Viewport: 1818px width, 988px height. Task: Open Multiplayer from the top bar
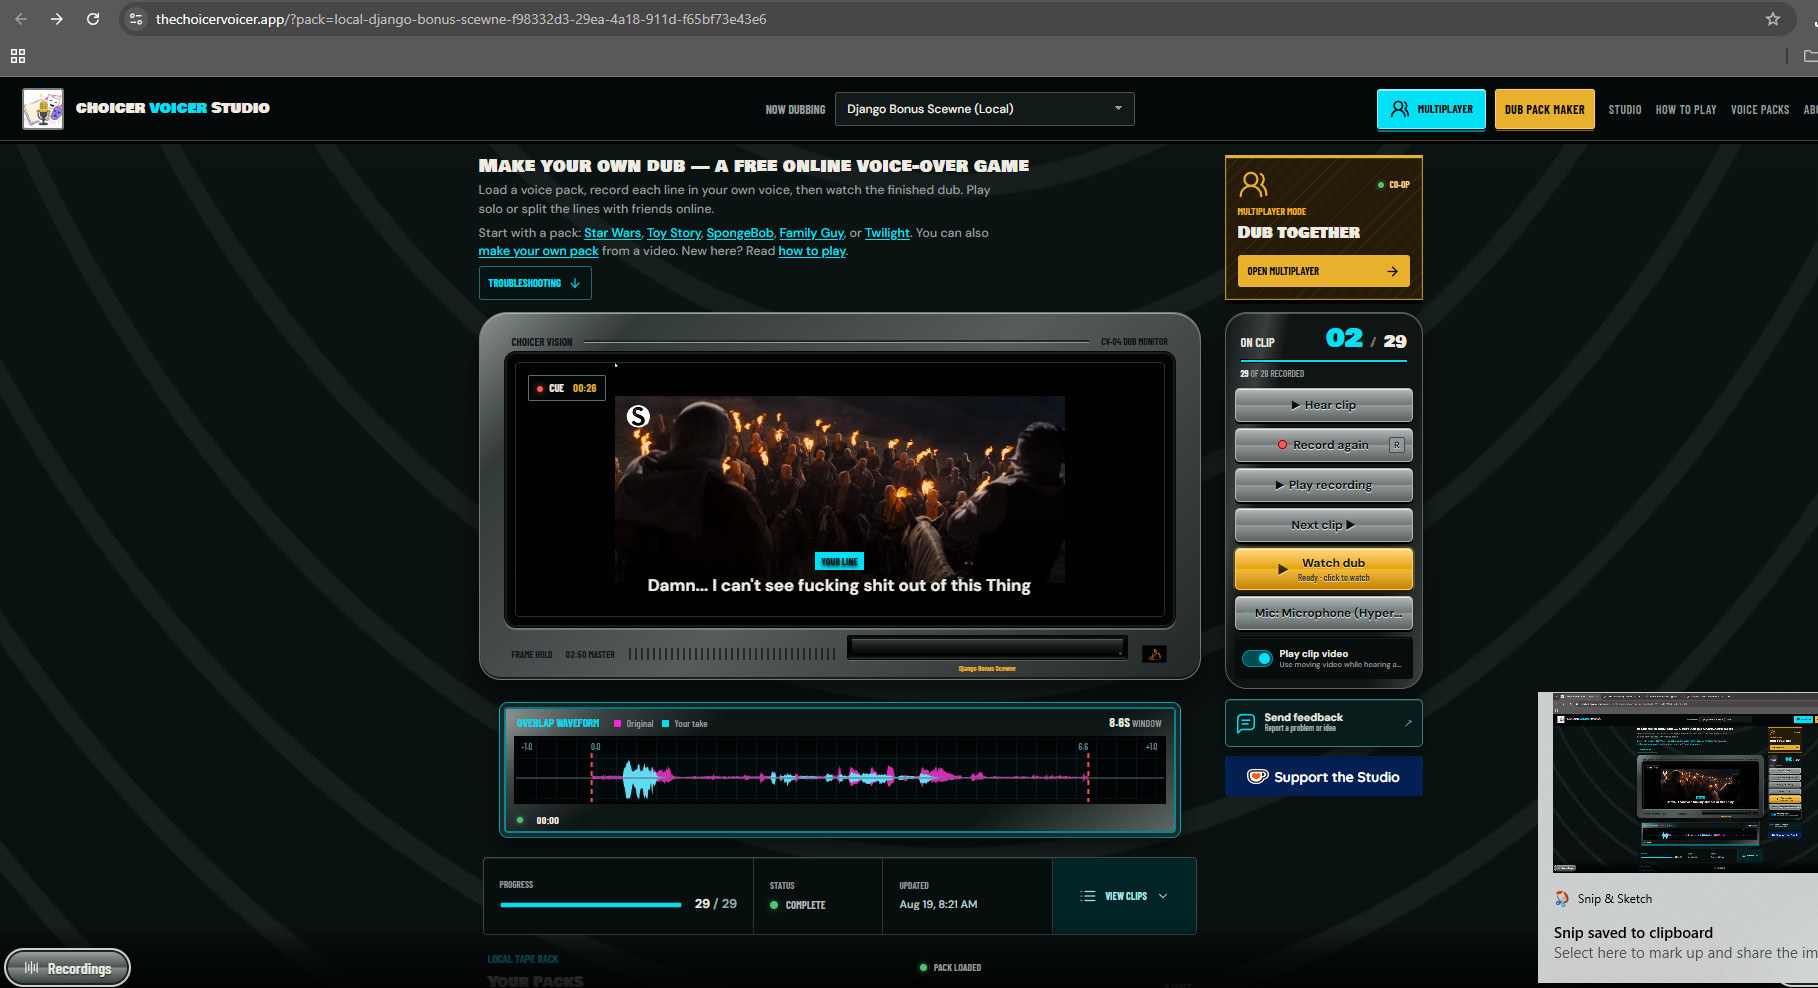(1431, 109)
